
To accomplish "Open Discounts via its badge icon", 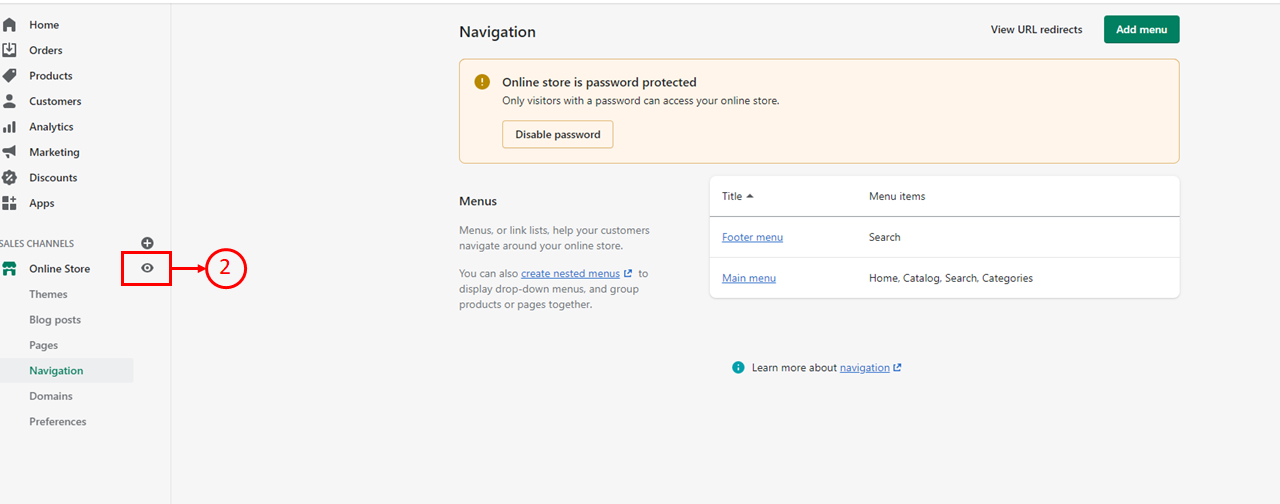I will tap(9, 178).
